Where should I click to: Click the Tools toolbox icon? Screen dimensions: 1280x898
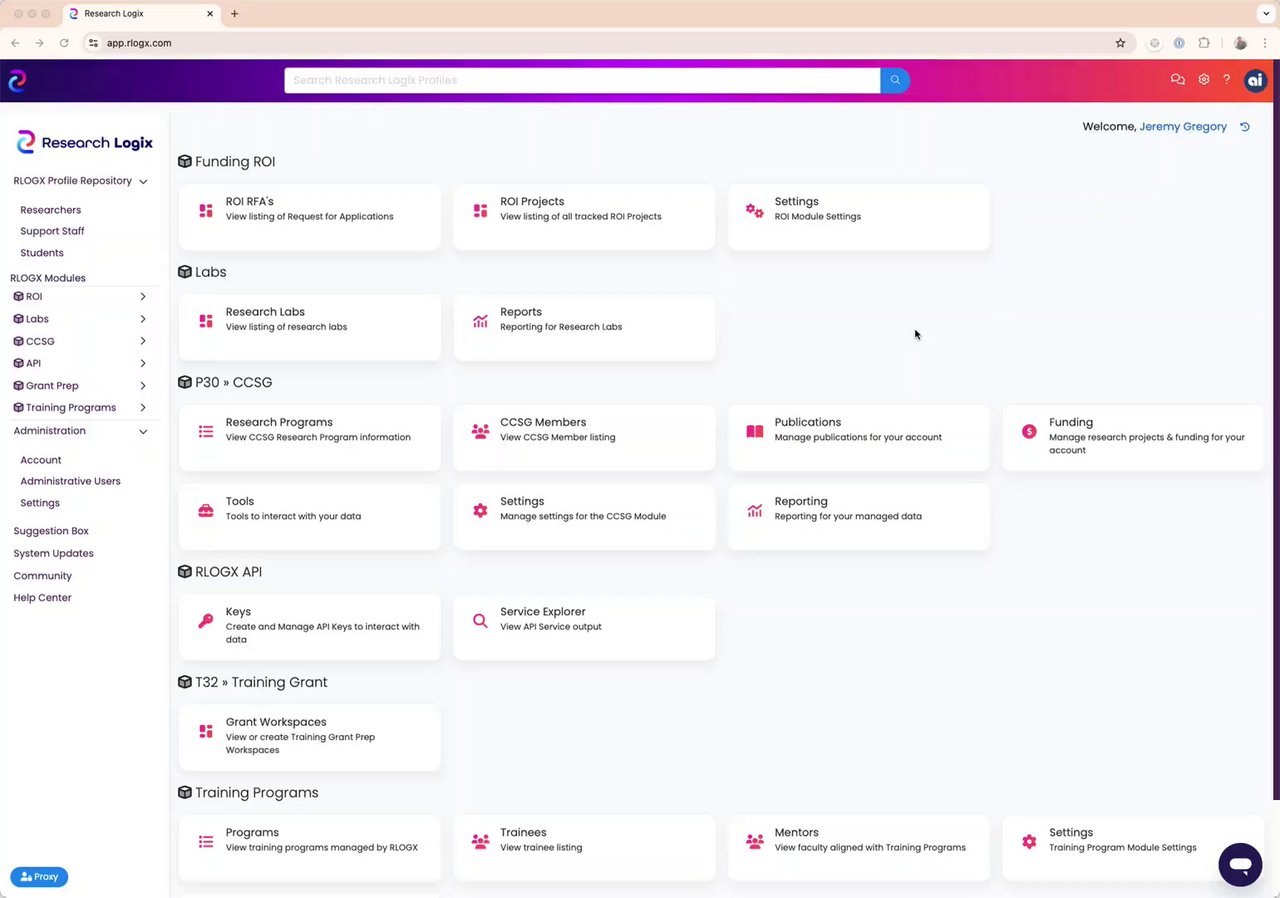[206, 511]
